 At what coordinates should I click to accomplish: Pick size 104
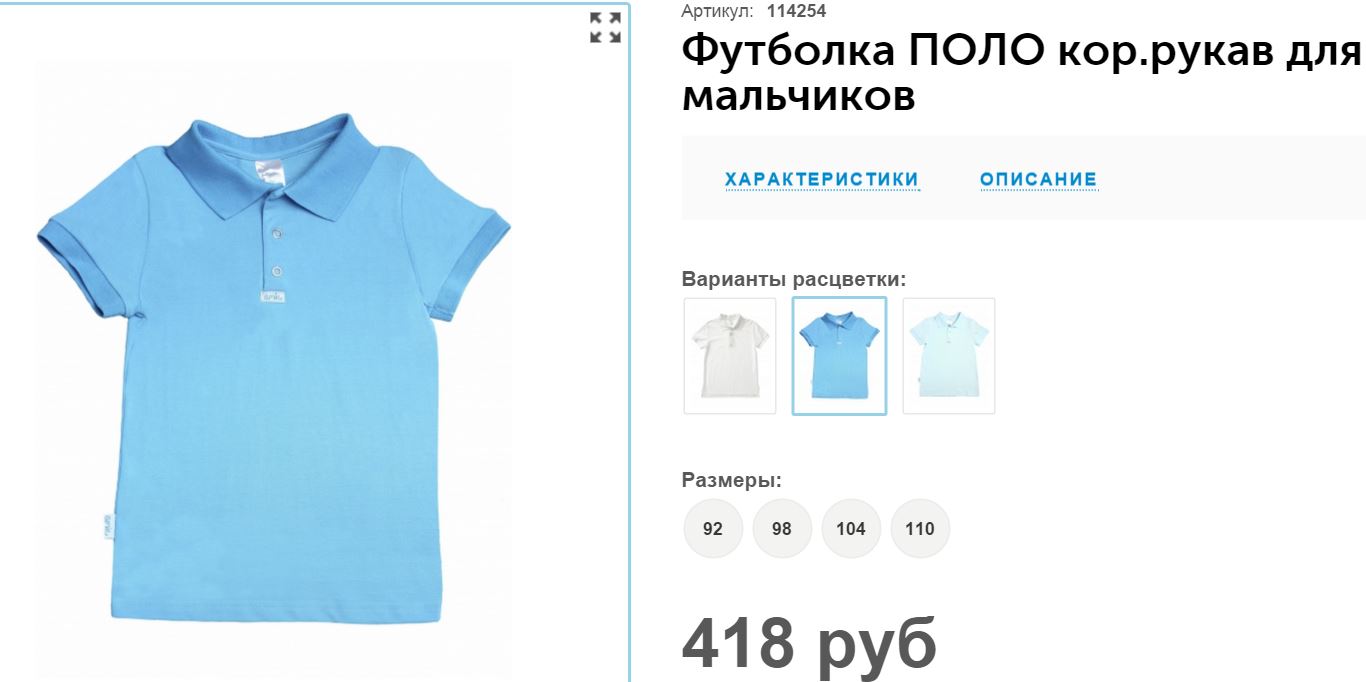(851, 528)
